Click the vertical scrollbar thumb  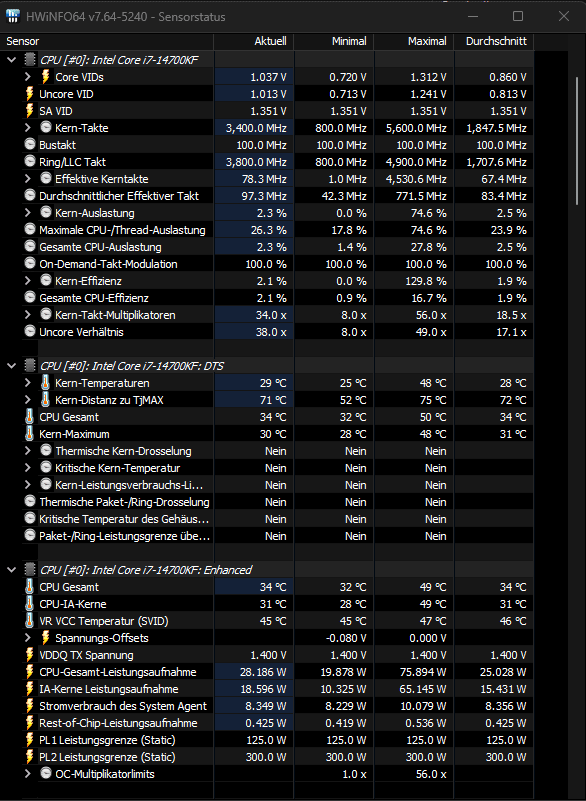click(577, 139)
